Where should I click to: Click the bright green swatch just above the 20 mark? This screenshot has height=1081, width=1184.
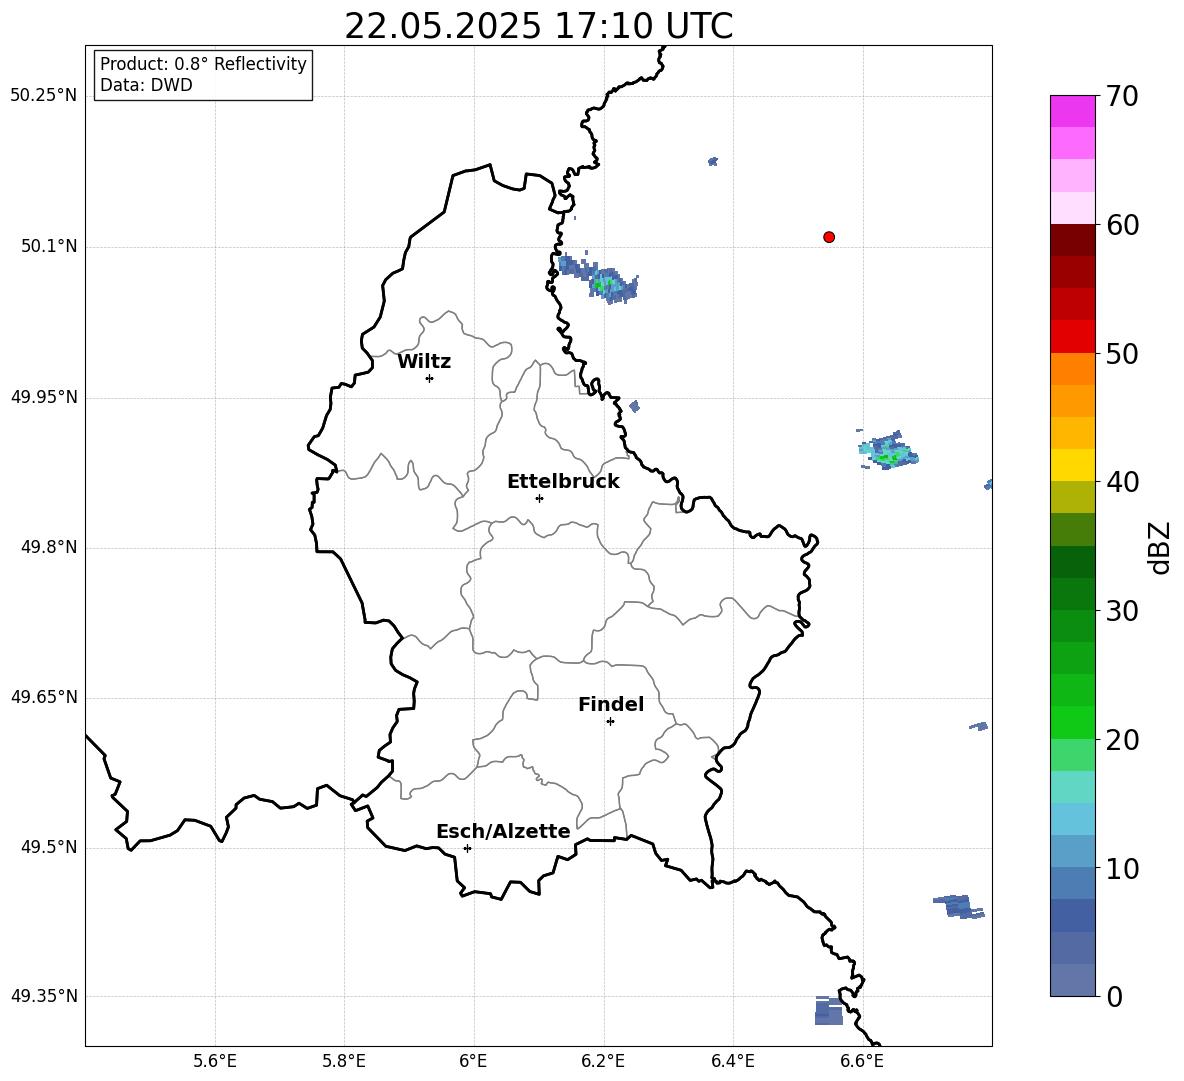pyautogui.click(x=1073, y=722)
